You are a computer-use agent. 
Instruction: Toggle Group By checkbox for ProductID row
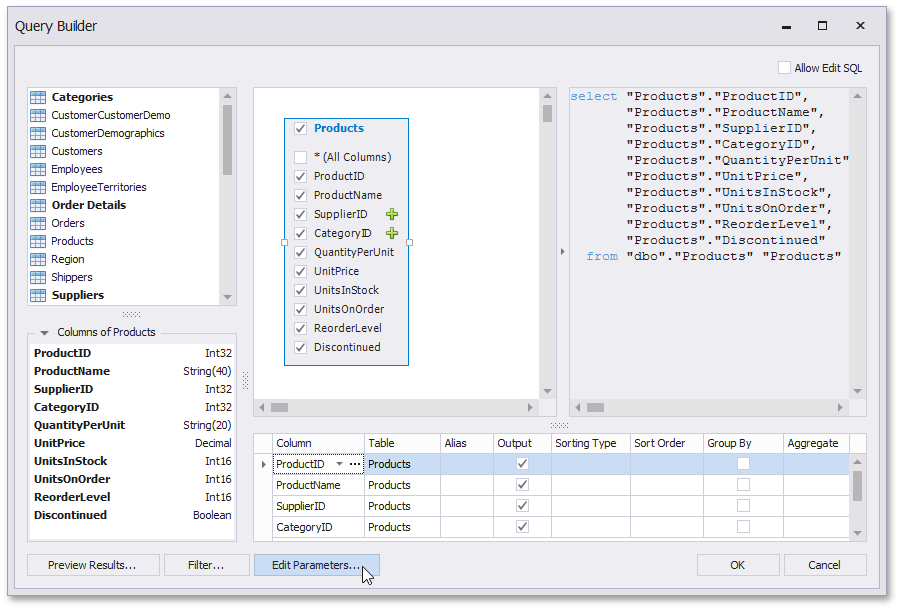(x=743, y=464)
